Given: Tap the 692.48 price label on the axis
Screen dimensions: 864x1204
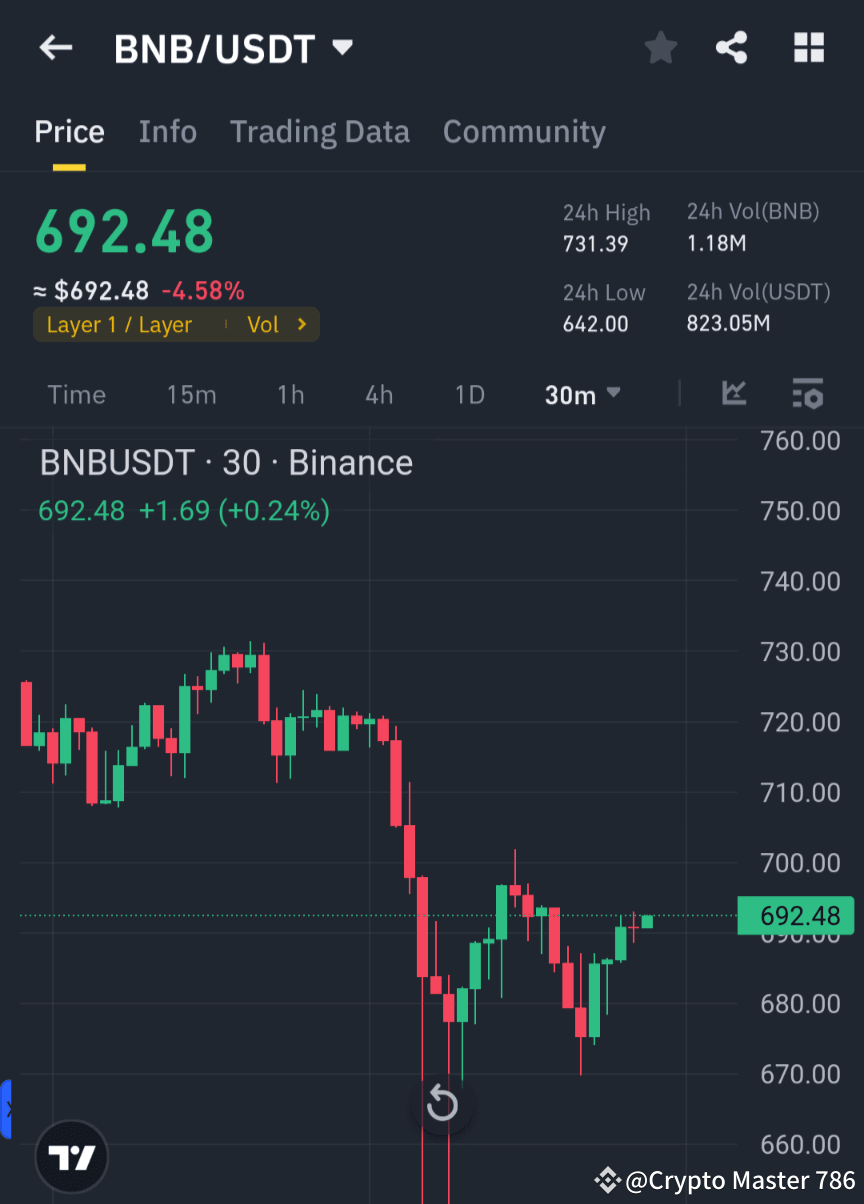Looking at the screenshot, I should 796,916.
